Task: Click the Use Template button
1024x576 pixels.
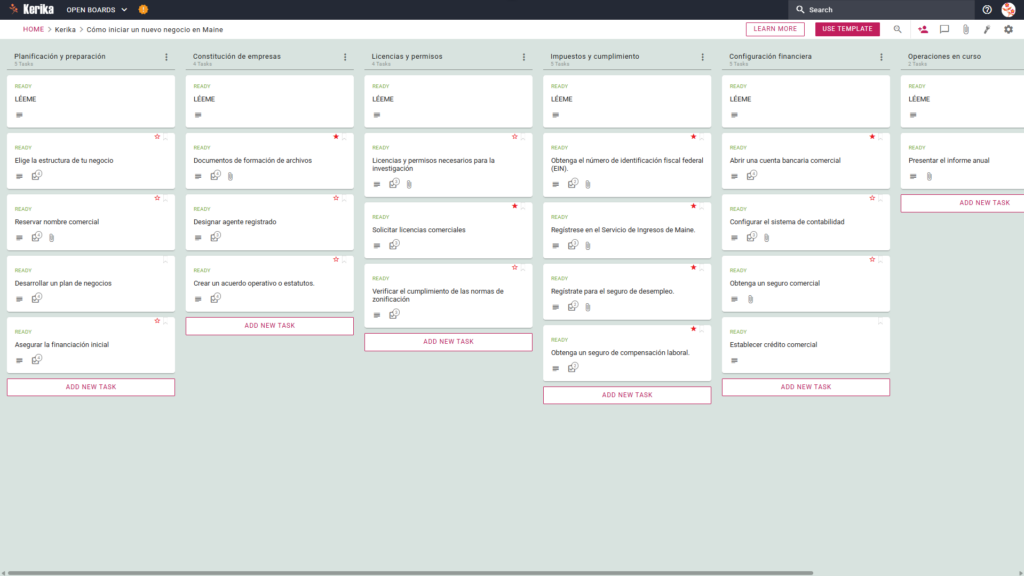Action: tap(847, 29)
